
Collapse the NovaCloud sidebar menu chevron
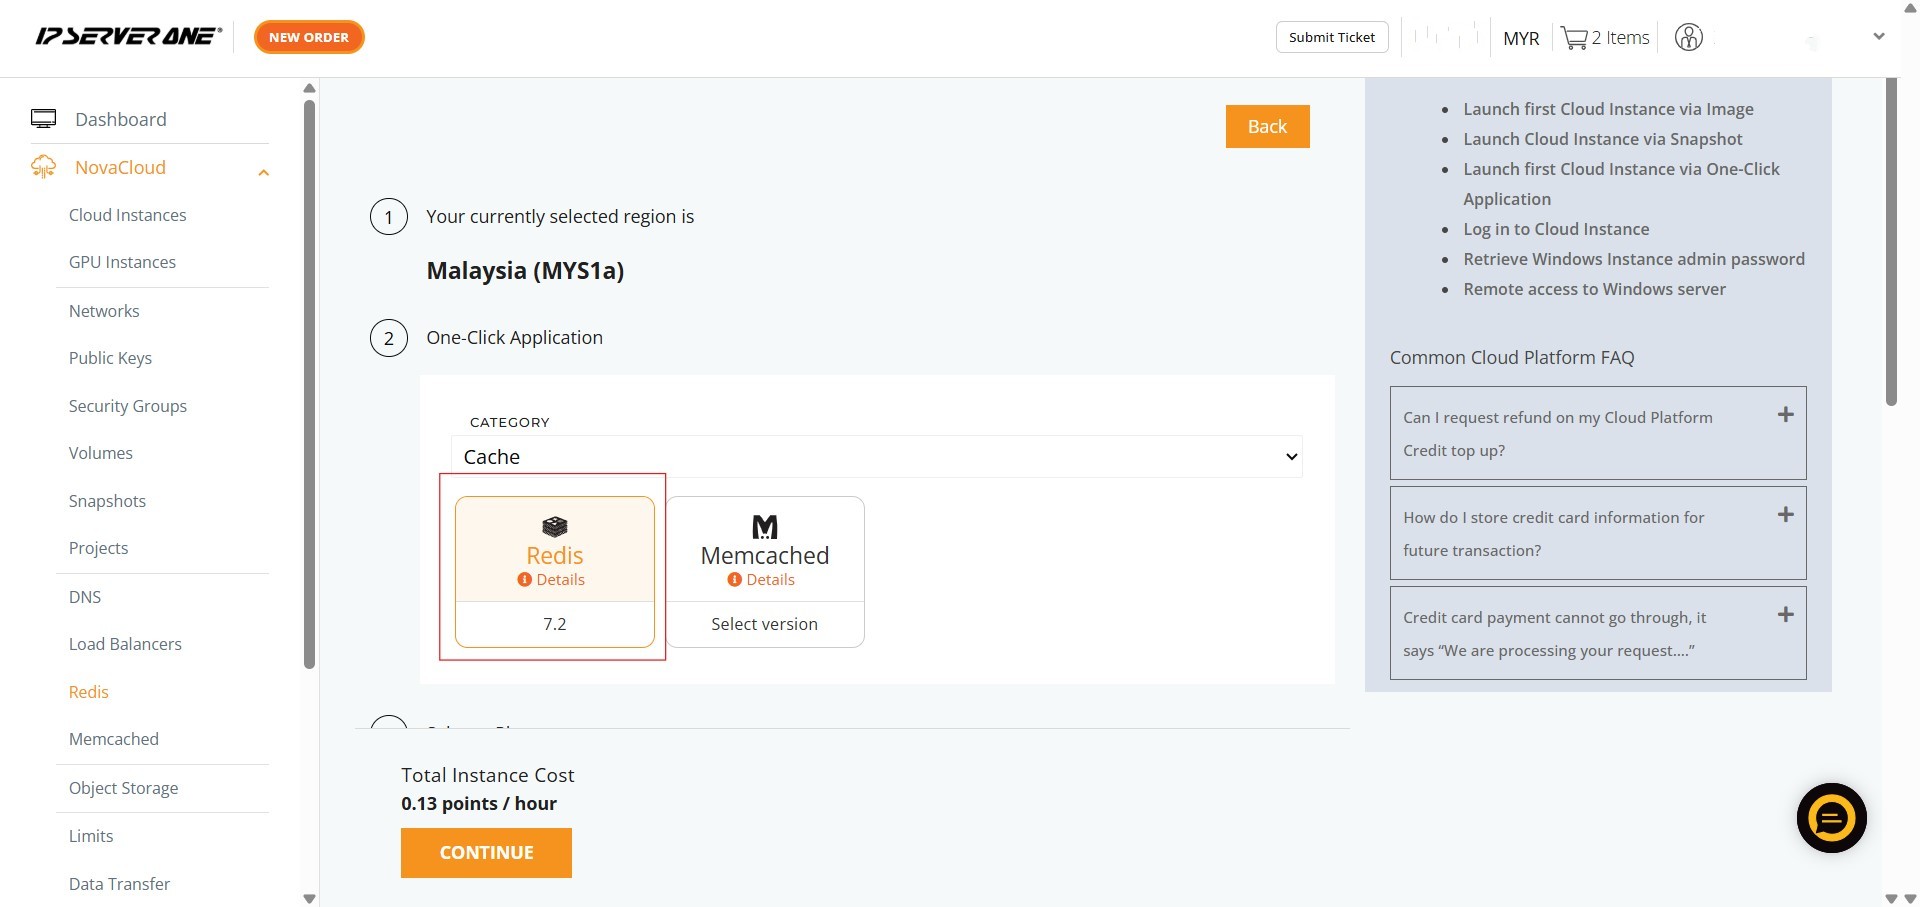[264, 173]
